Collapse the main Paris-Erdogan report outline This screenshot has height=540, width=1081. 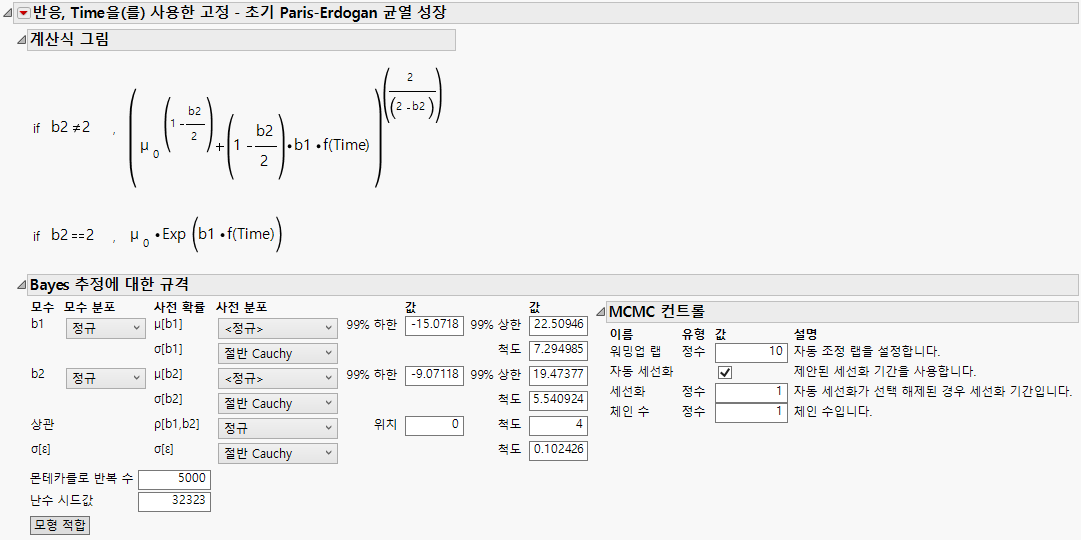pyautogui.click(x=8, y=13)
